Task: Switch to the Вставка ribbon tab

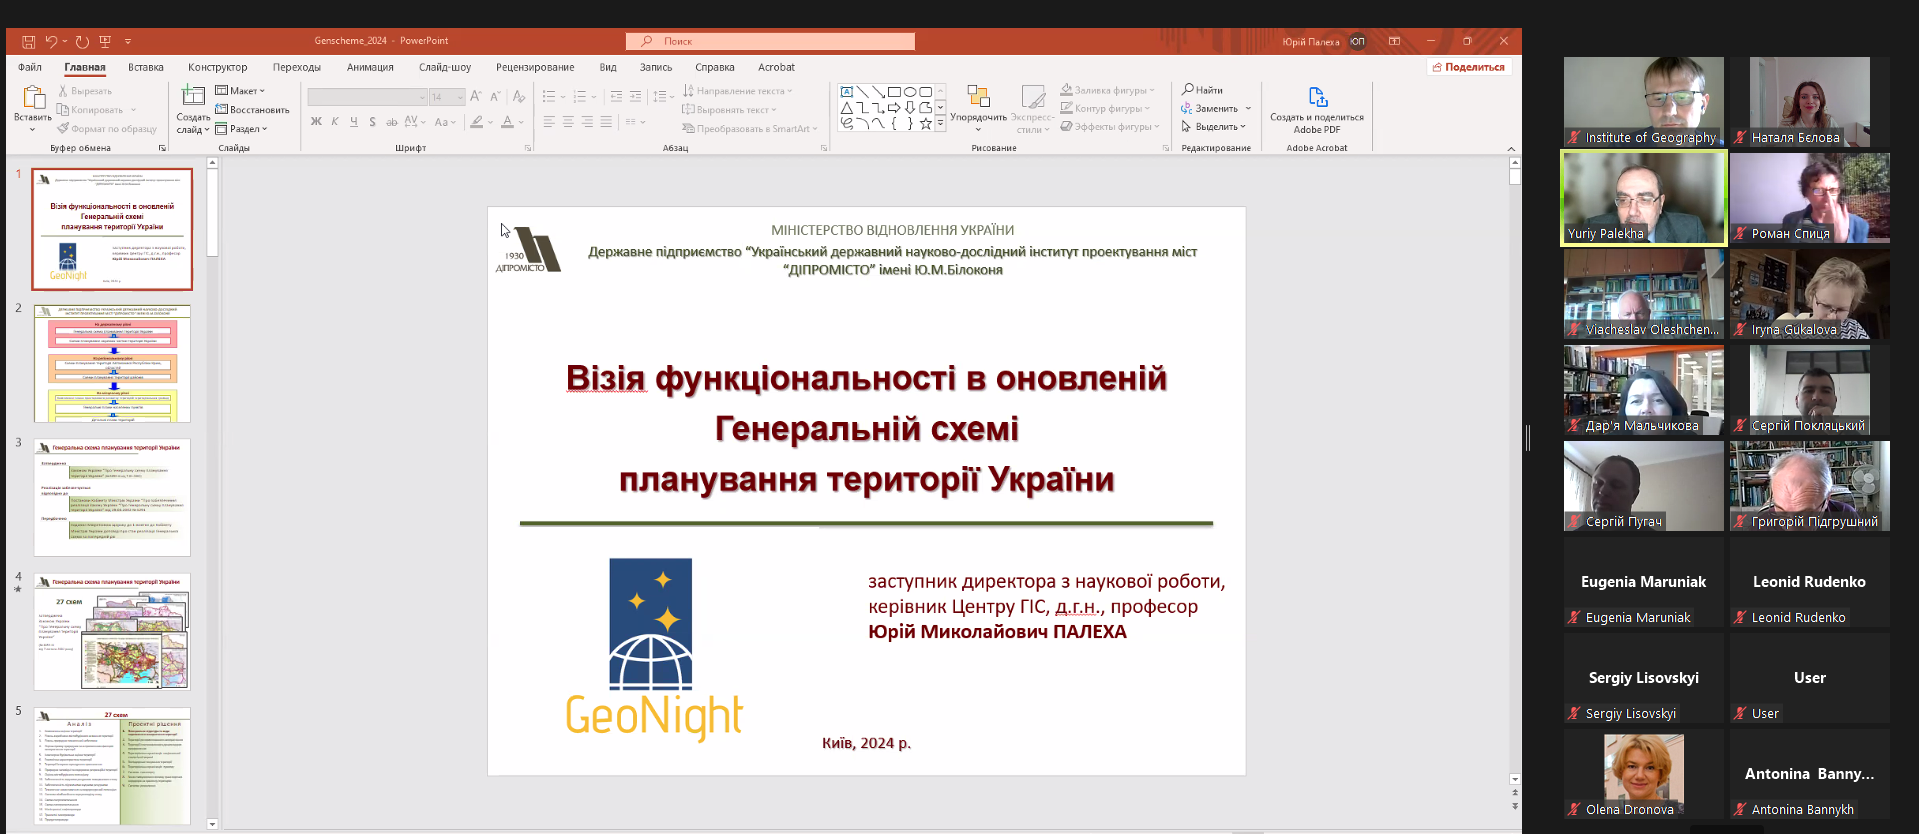Action: 146,67
